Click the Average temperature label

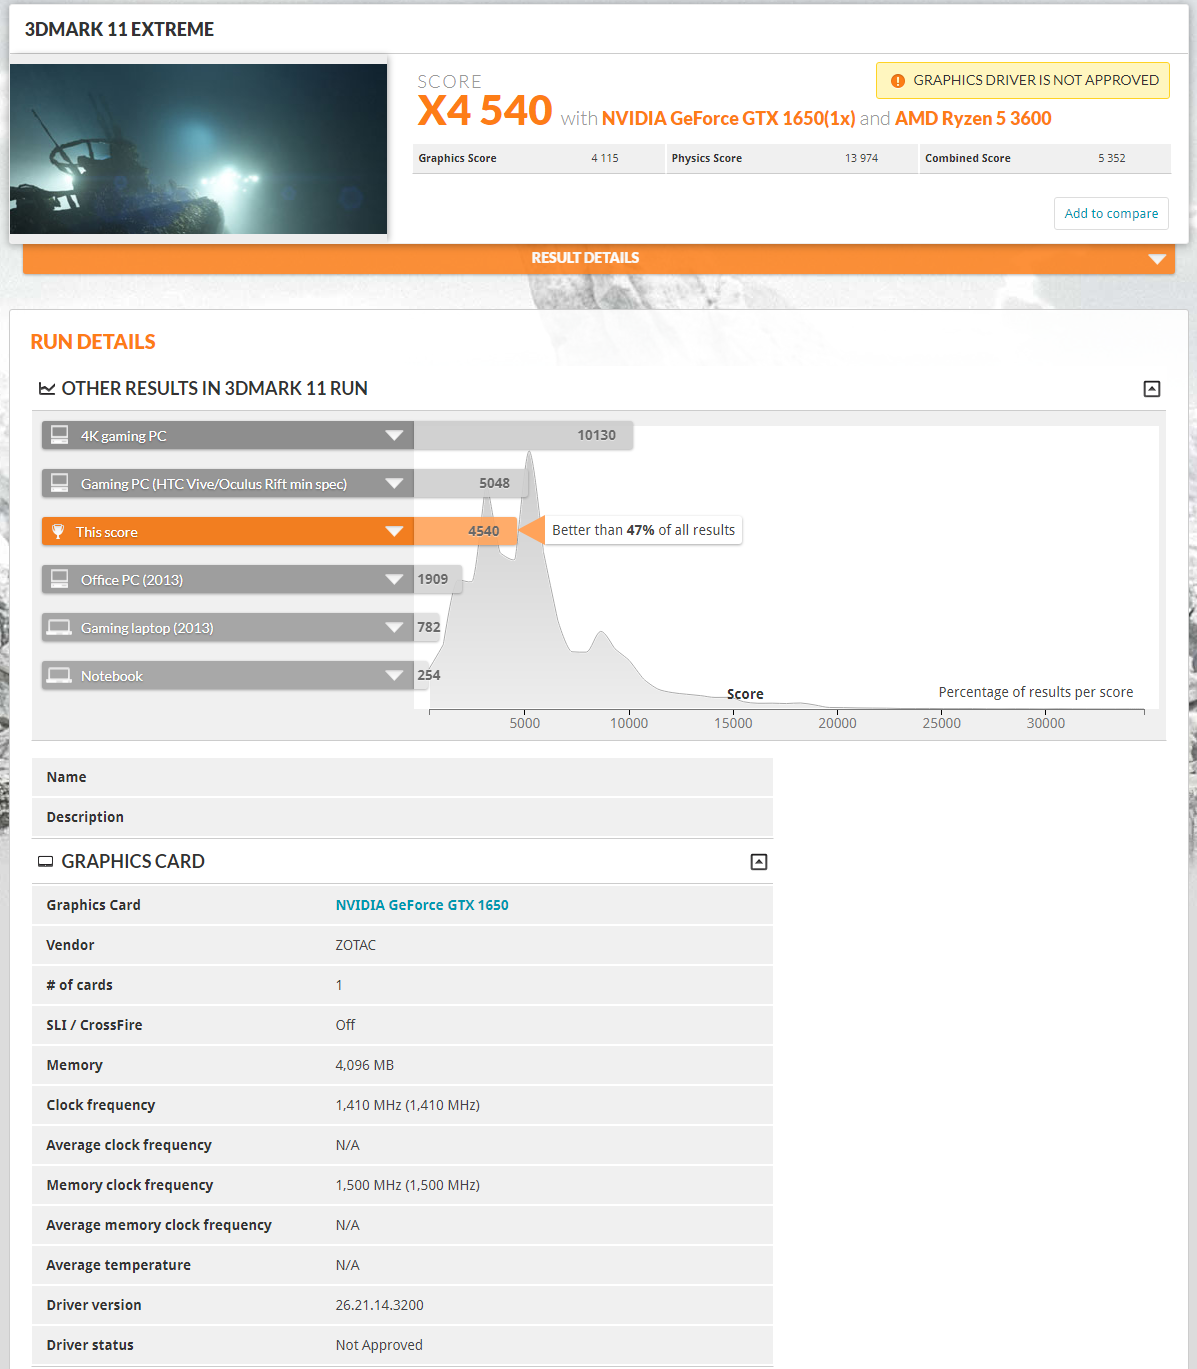tap(118, 1265)
